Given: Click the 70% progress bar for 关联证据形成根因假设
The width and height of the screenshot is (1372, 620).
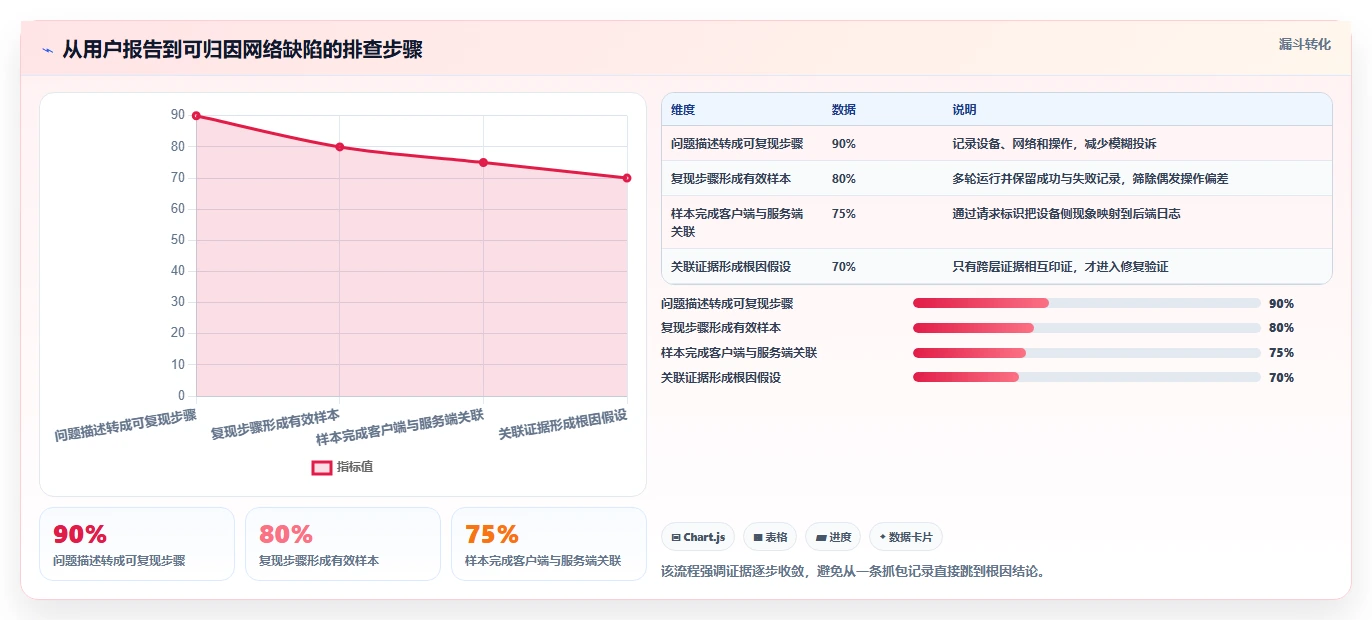Looking at the screenshot, I should click(1086, 377).
